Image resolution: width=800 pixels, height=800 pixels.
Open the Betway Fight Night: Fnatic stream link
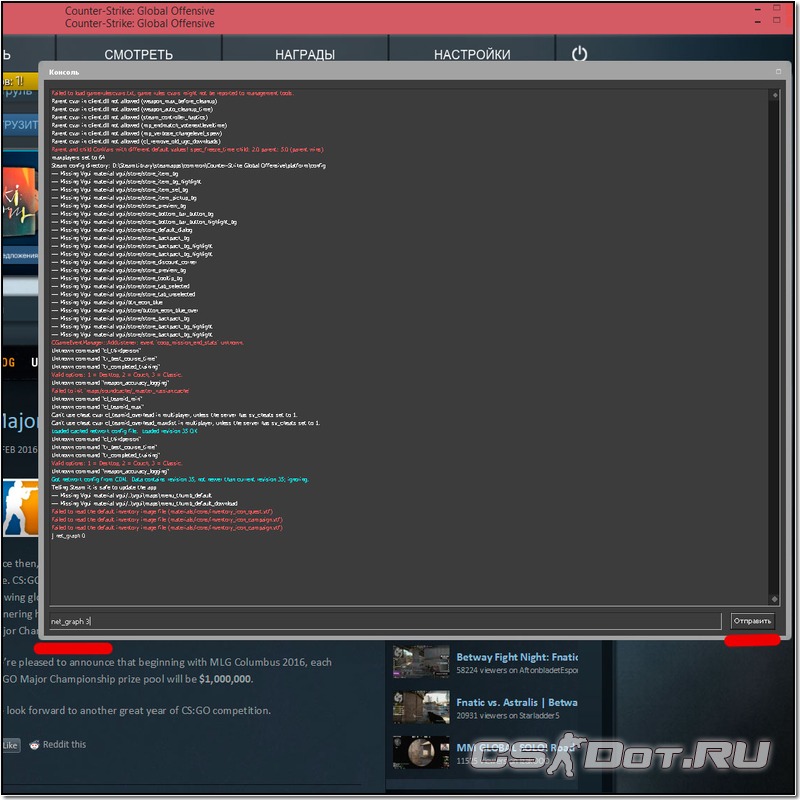[517, 657]
